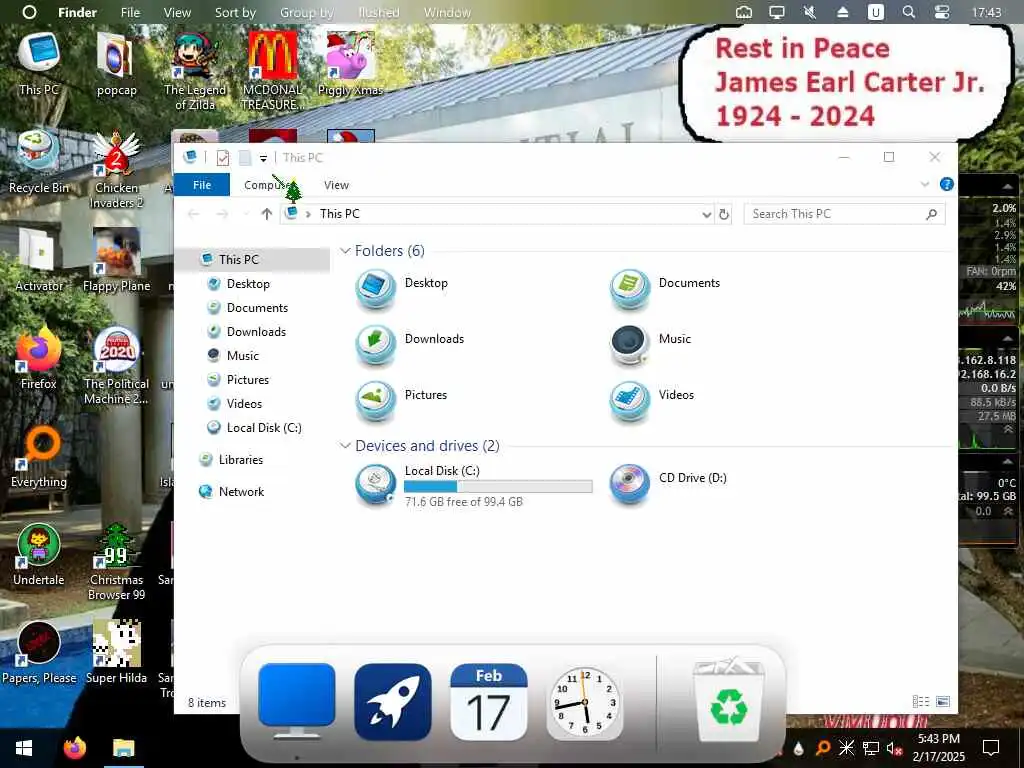
Task: Open the Music folder in main pane
Action: (650, 344)
